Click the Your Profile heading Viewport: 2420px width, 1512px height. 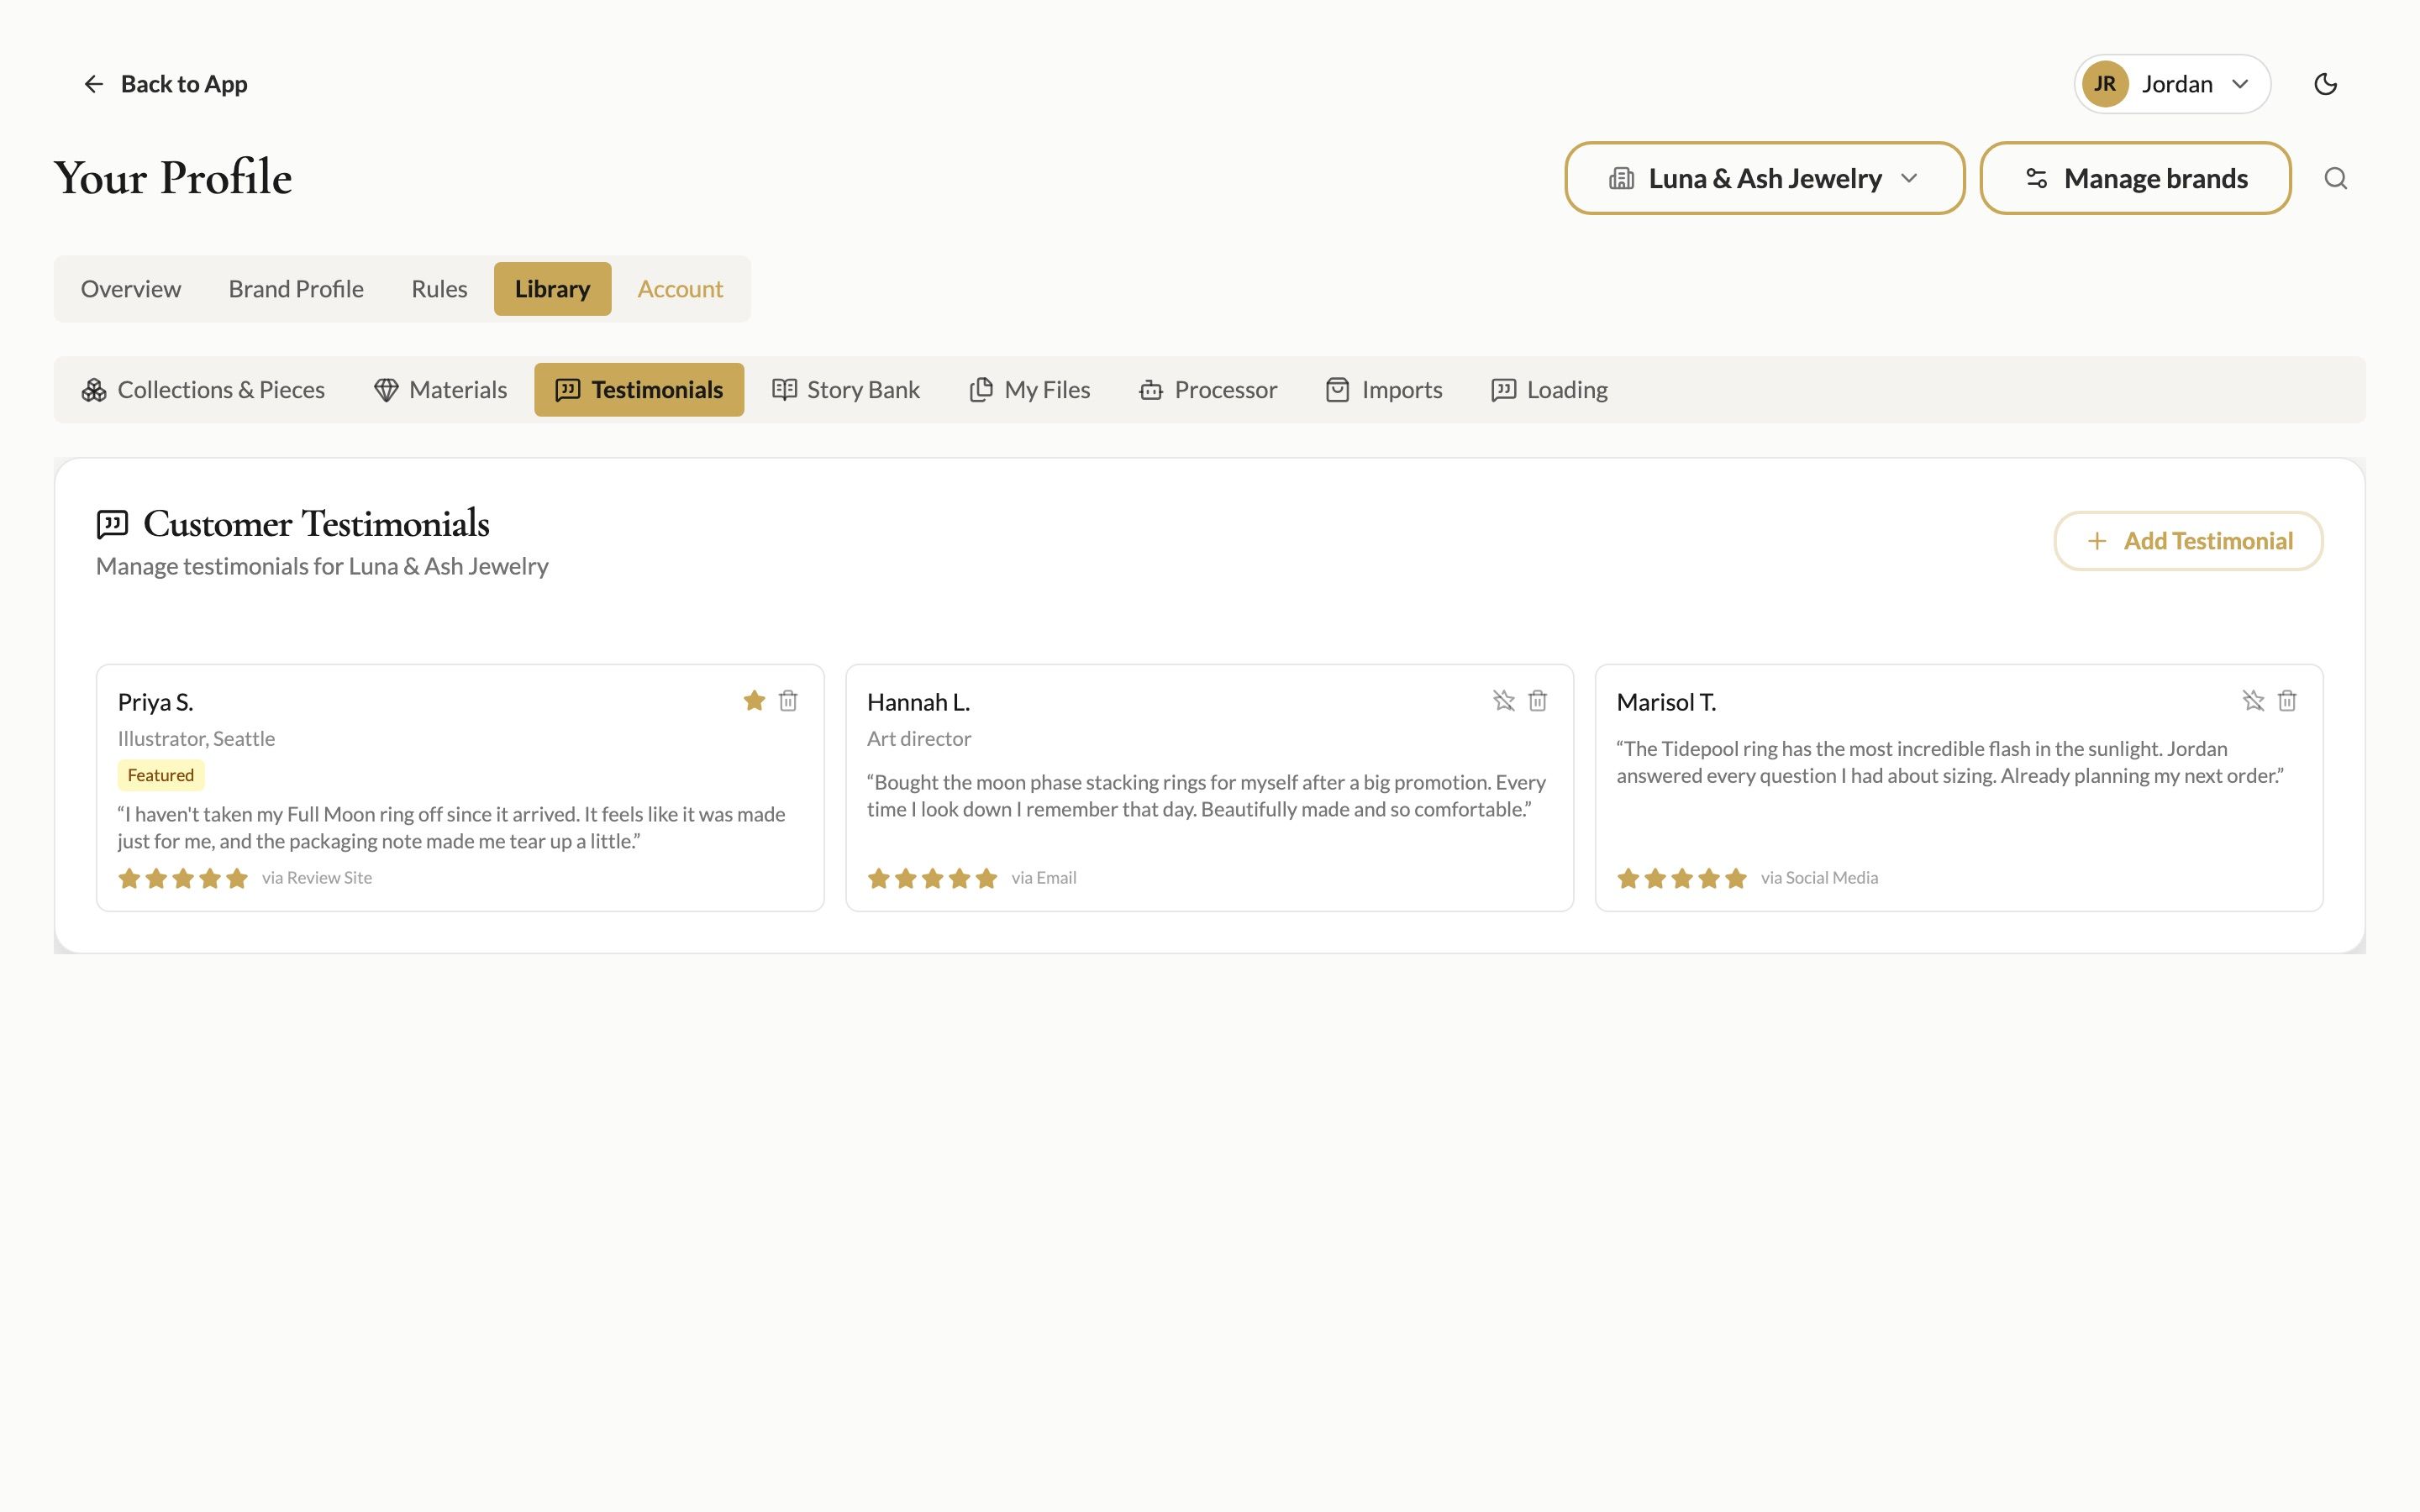(173, 178)
